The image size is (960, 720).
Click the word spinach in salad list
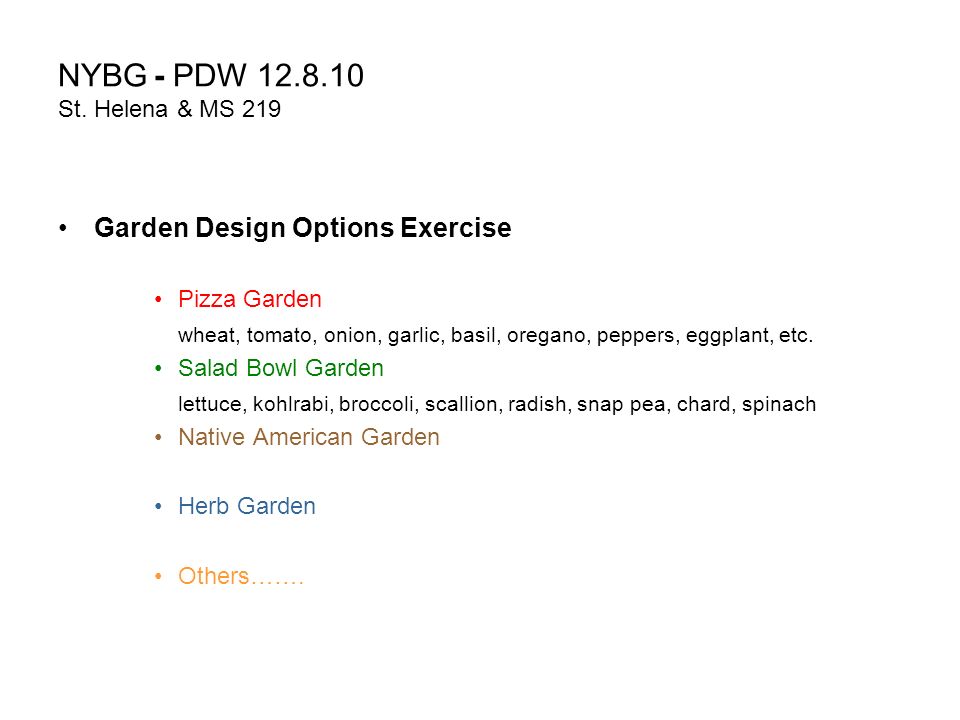pyautogui.click(x=779, y=405)
